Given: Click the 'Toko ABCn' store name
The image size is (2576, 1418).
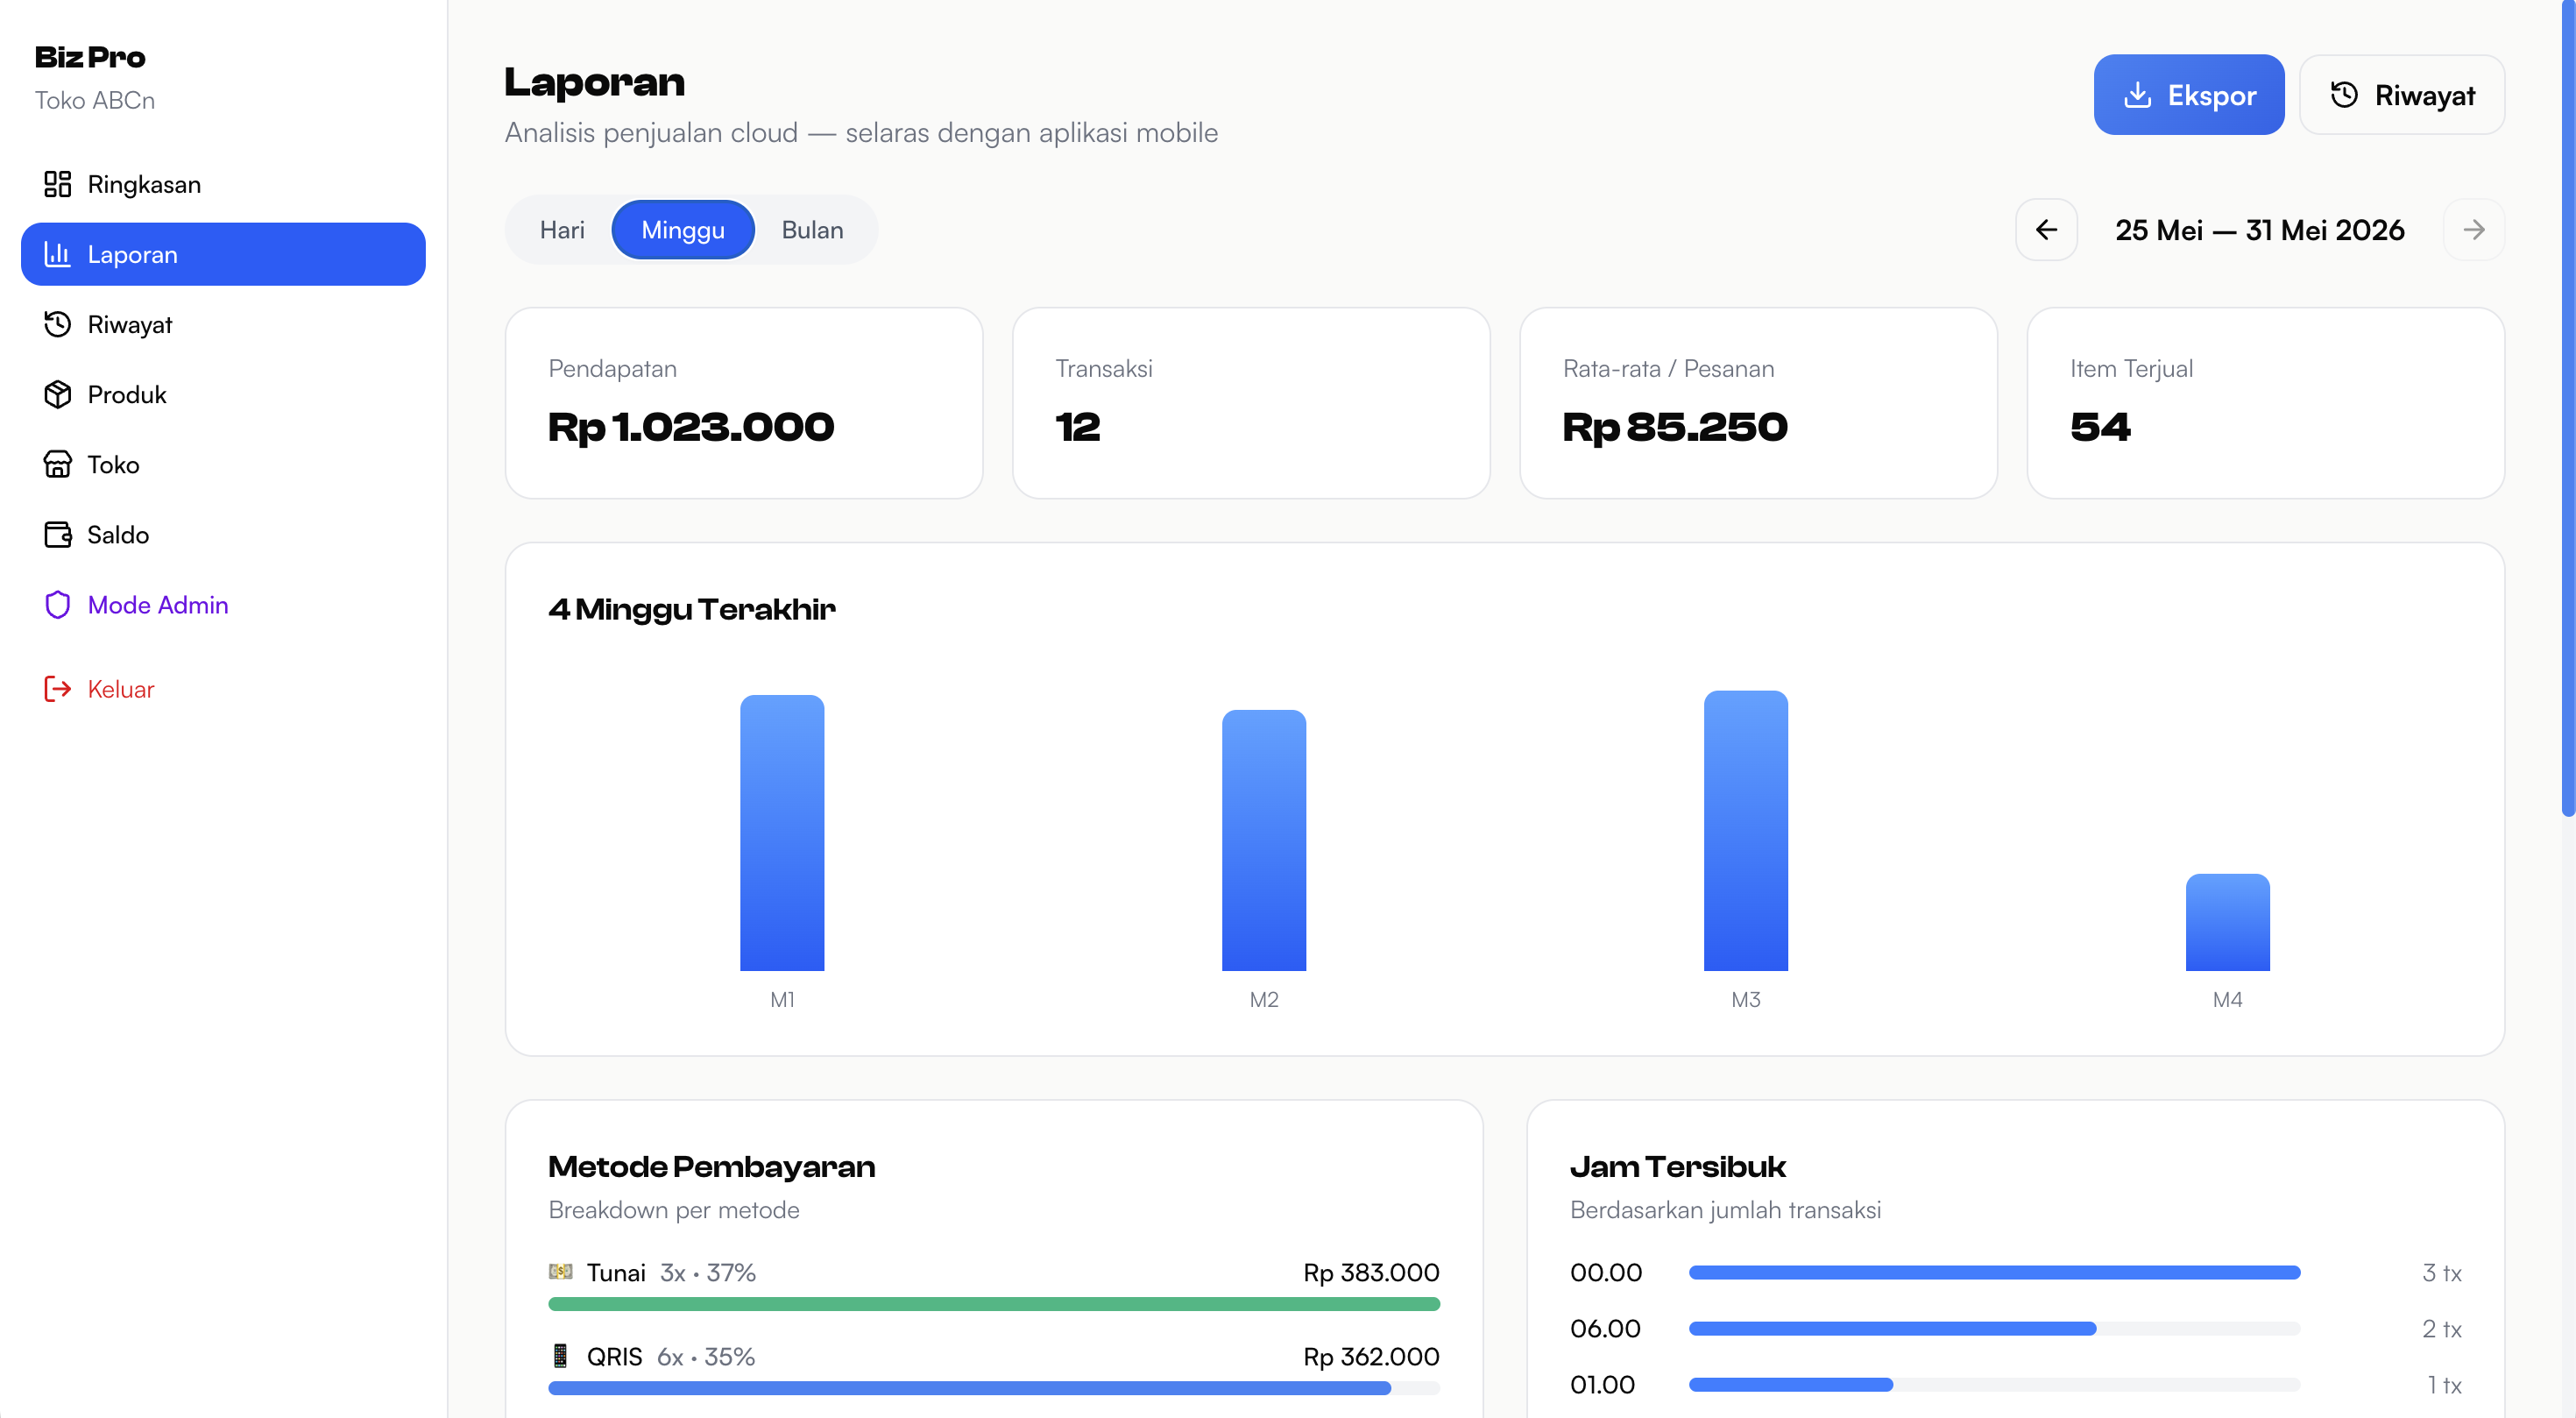Looking at the screenshot, I should pos(95,100).
